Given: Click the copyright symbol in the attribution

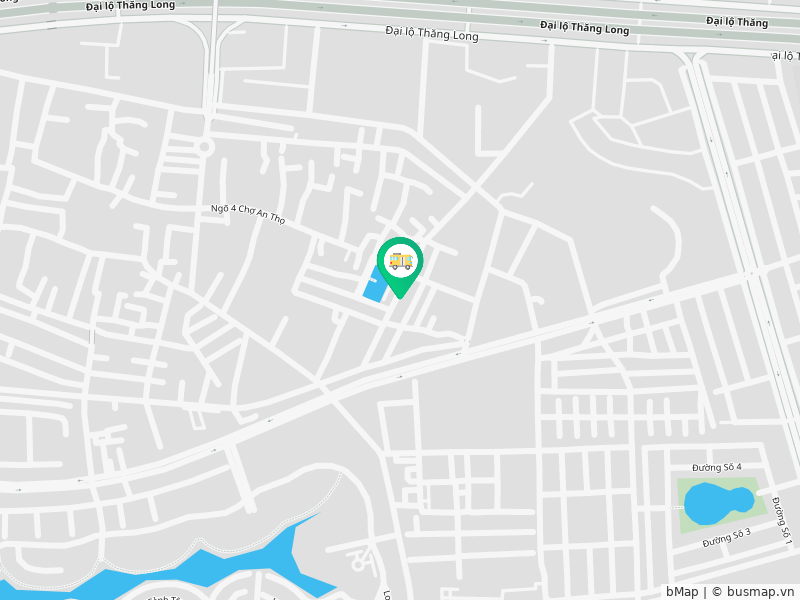Looking at the screenshot, I should click(x=717, y=592).
